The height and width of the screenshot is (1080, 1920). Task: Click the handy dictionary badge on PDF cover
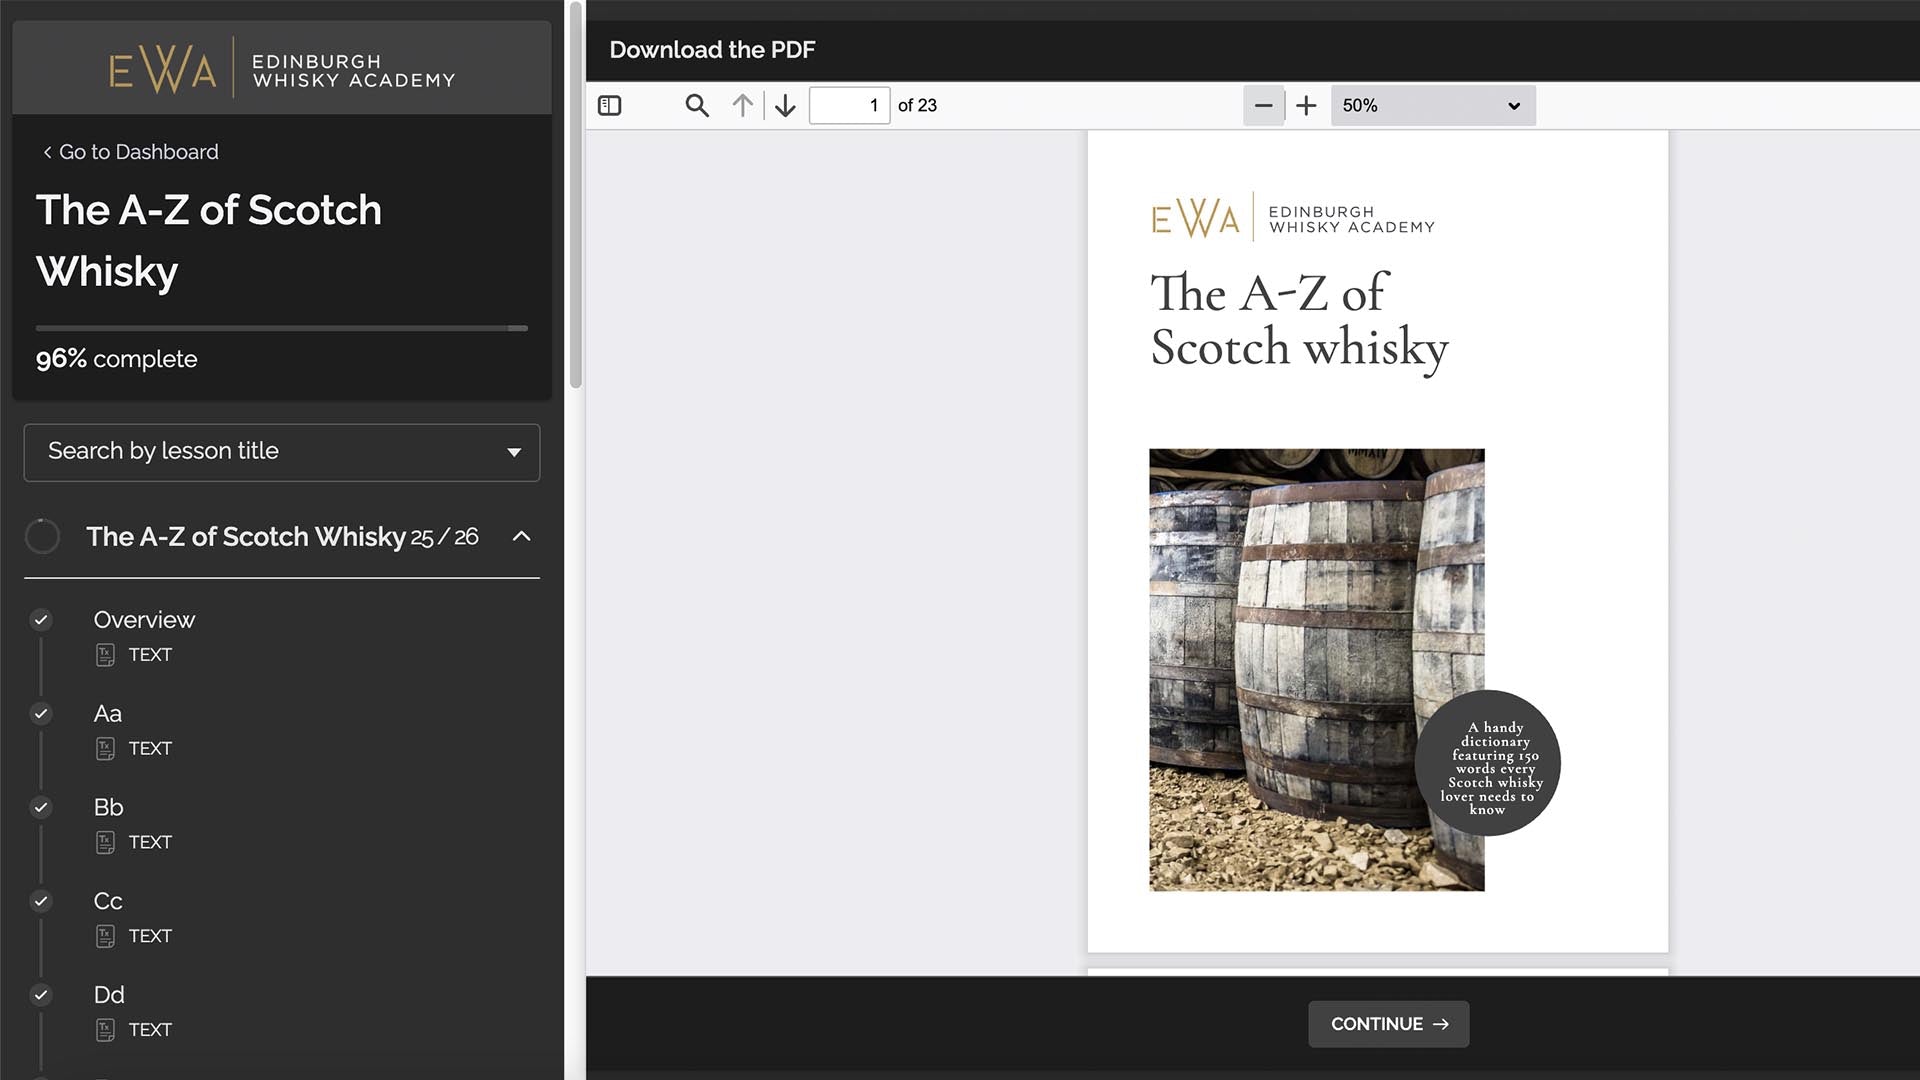pyautogui.click(x=1488, y=763)
